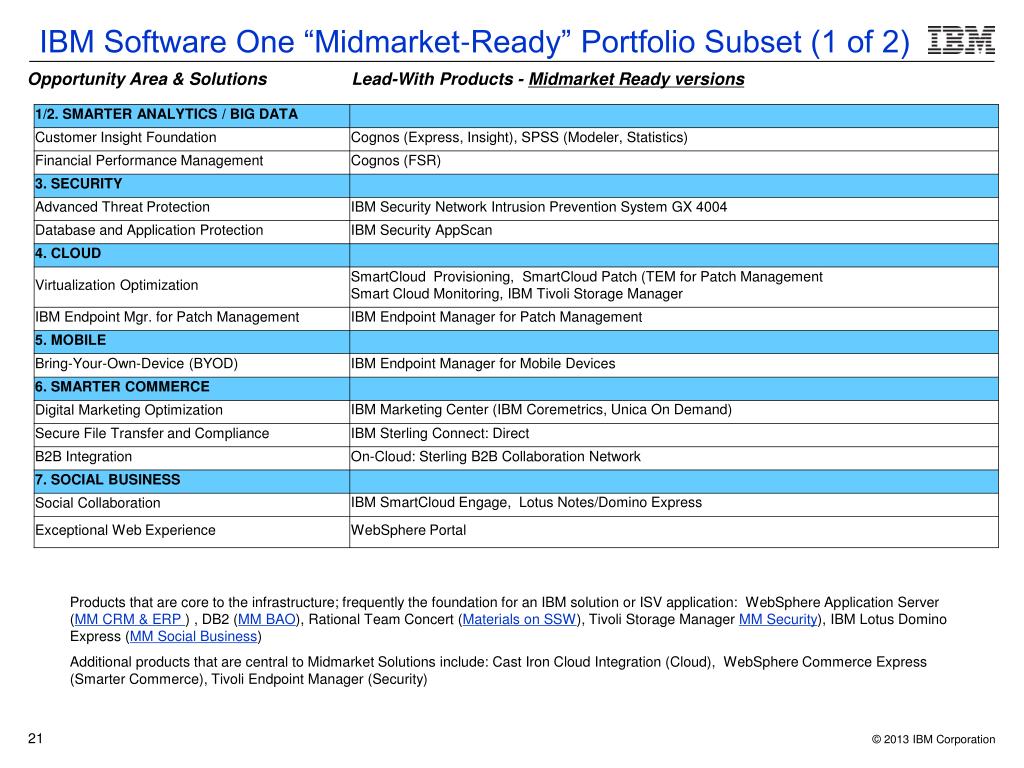Click 'IBM Sterling Connect: Direct' cell
The width and height of the screenshot is (1024, 768).
(x=674, y=435)
